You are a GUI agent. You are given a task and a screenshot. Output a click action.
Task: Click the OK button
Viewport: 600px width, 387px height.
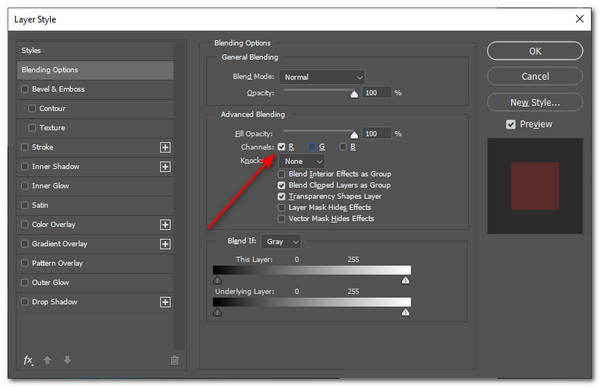(535, 51)
